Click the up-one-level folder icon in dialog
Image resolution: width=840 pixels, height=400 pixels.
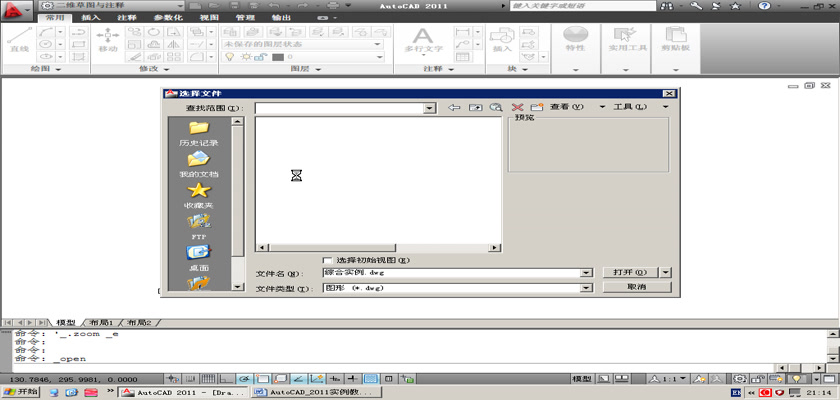[x=475, y=108]
